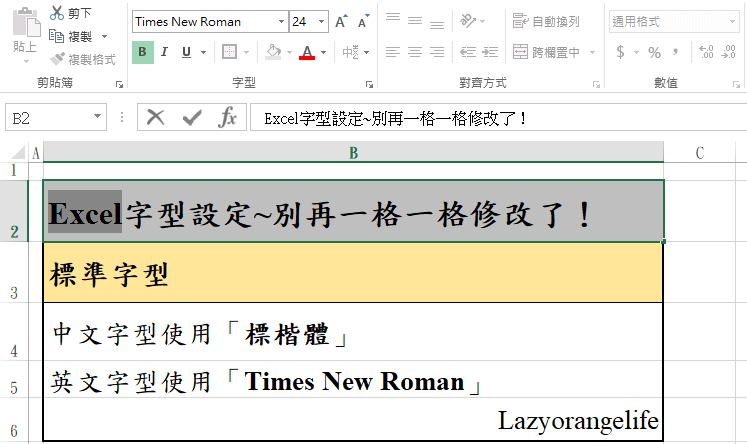
Task: Decrease font size with small A icon
Action: pyautogui.click(x=364, y=21)
